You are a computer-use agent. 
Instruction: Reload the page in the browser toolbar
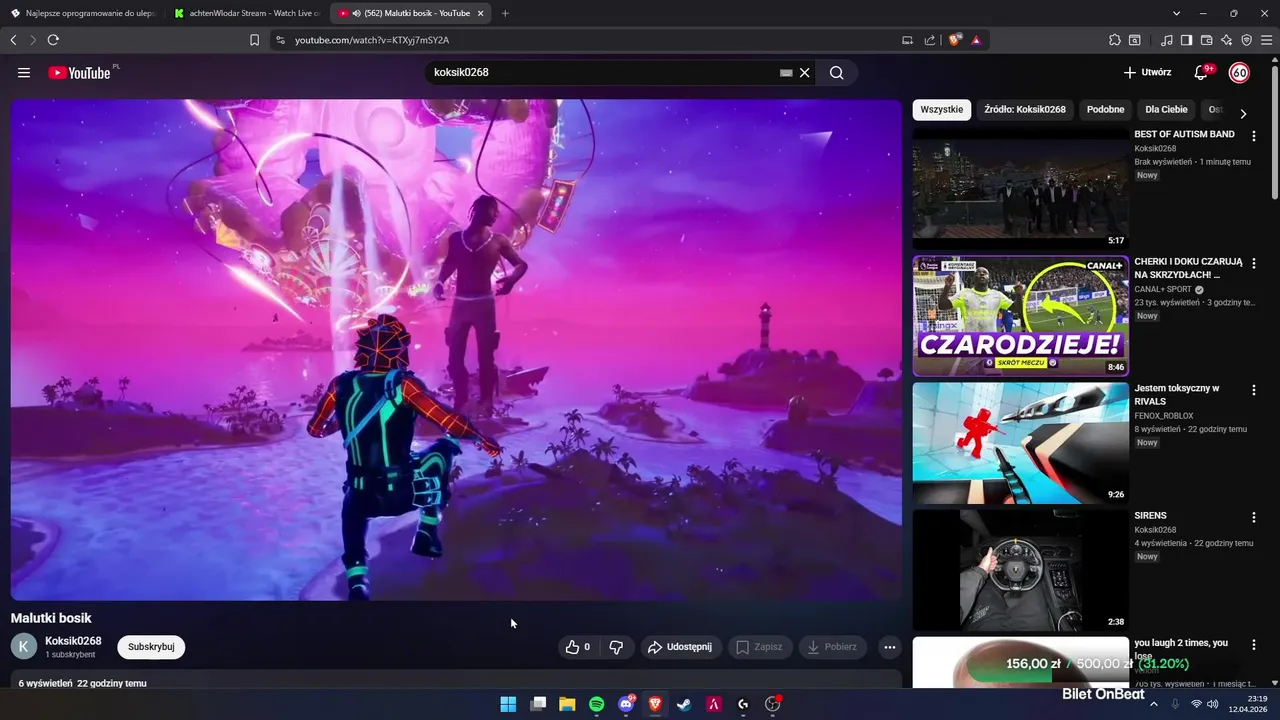(53, 40)
